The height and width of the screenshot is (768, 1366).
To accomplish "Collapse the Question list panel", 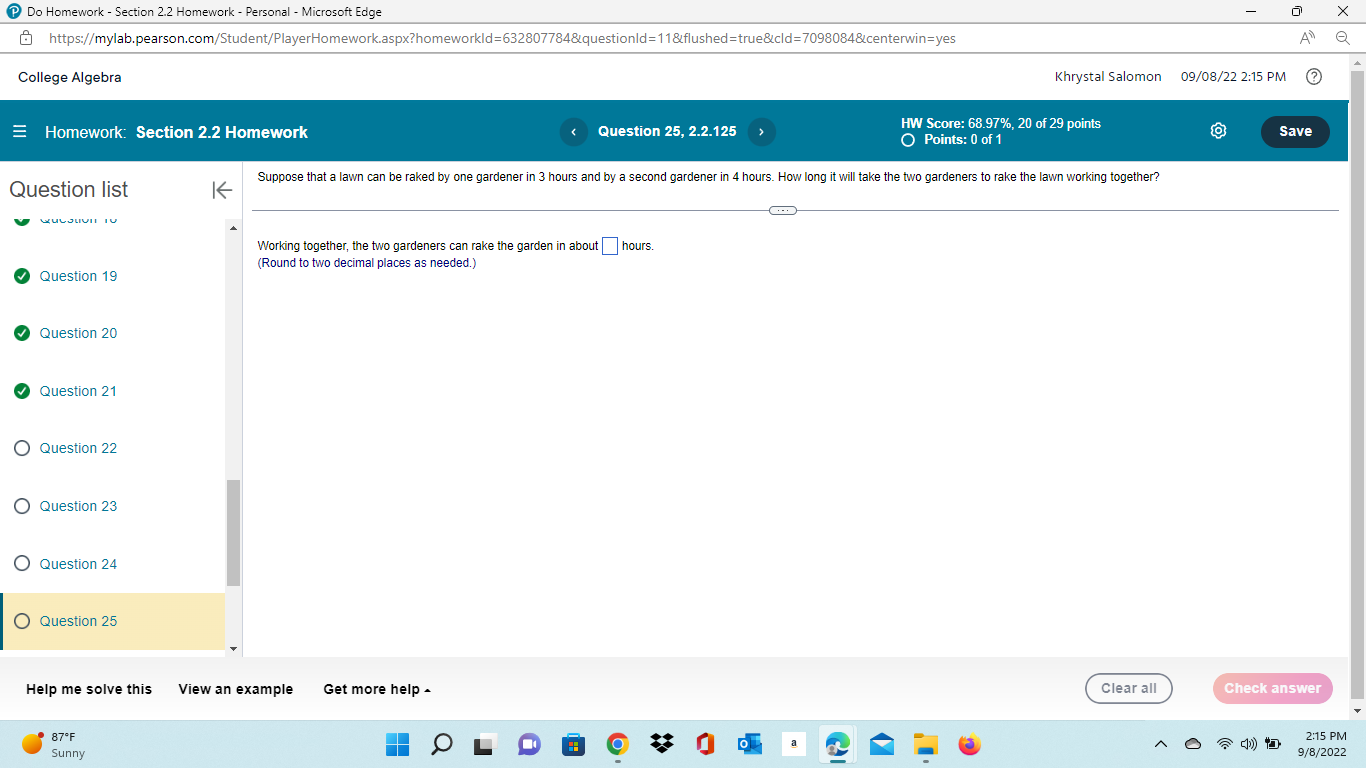I will click(x=222, y=190).
